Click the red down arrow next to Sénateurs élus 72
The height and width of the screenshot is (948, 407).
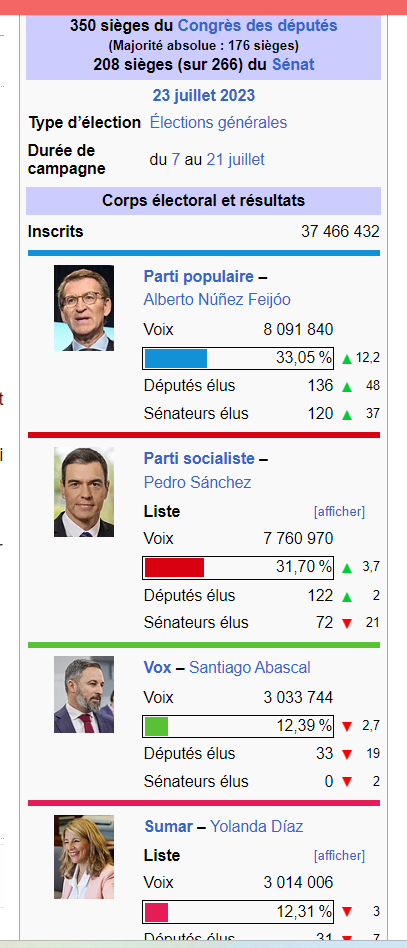347,623
